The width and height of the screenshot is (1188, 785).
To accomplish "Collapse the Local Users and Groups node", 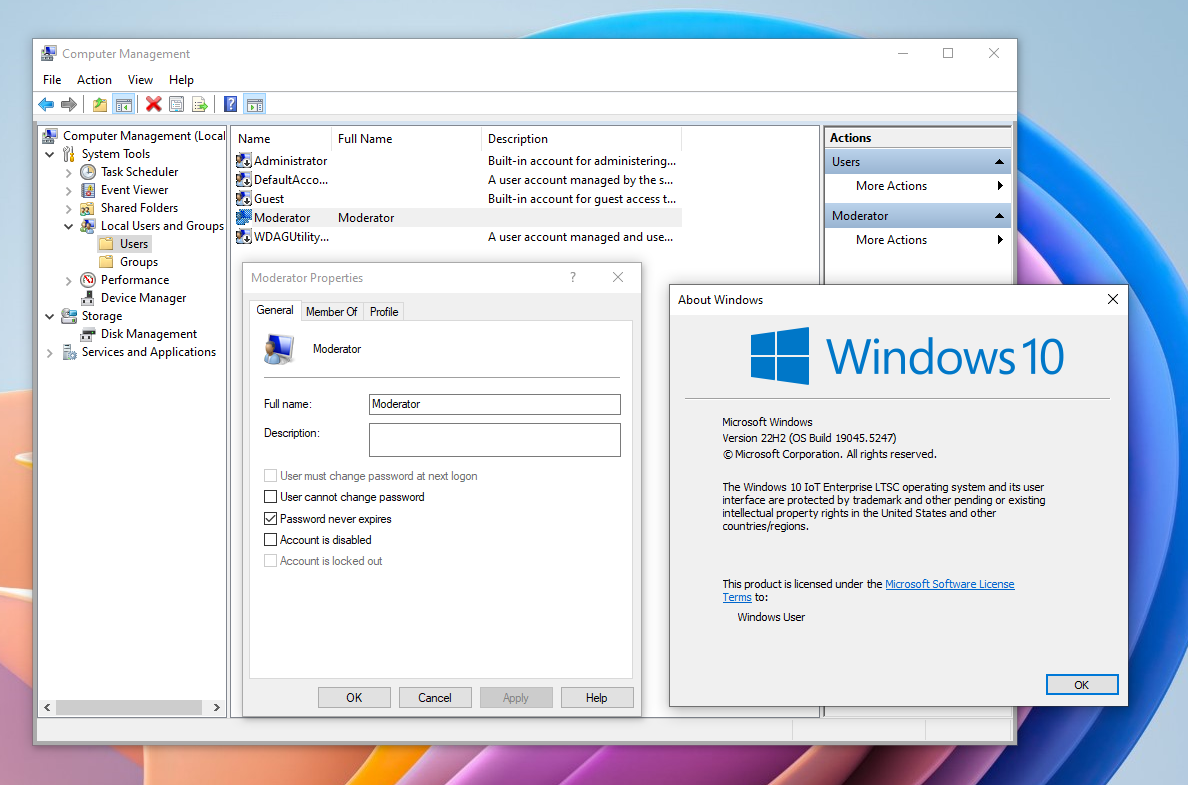I will [68, 227].
